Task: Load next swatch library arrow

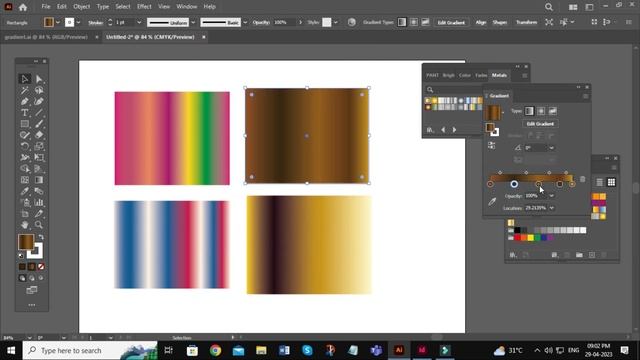Action: (x=454, y=130)
